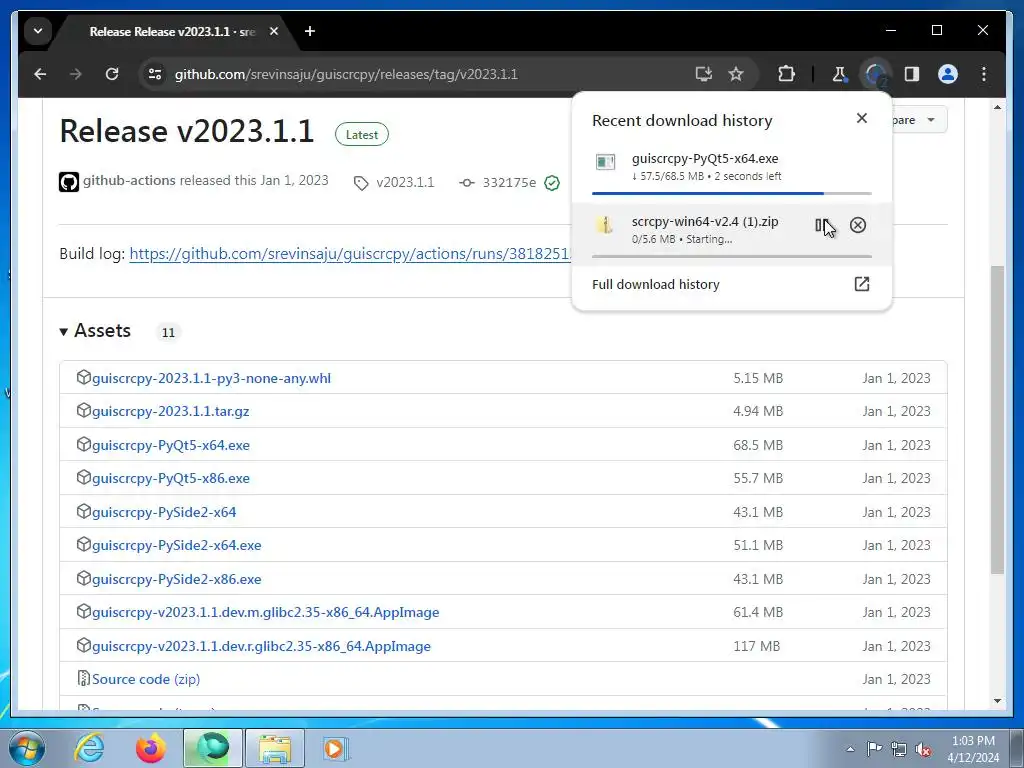This screenshot has height=768, width=1024.
Task: Open the Extensions puzzle icon
Action: (786, 74)
